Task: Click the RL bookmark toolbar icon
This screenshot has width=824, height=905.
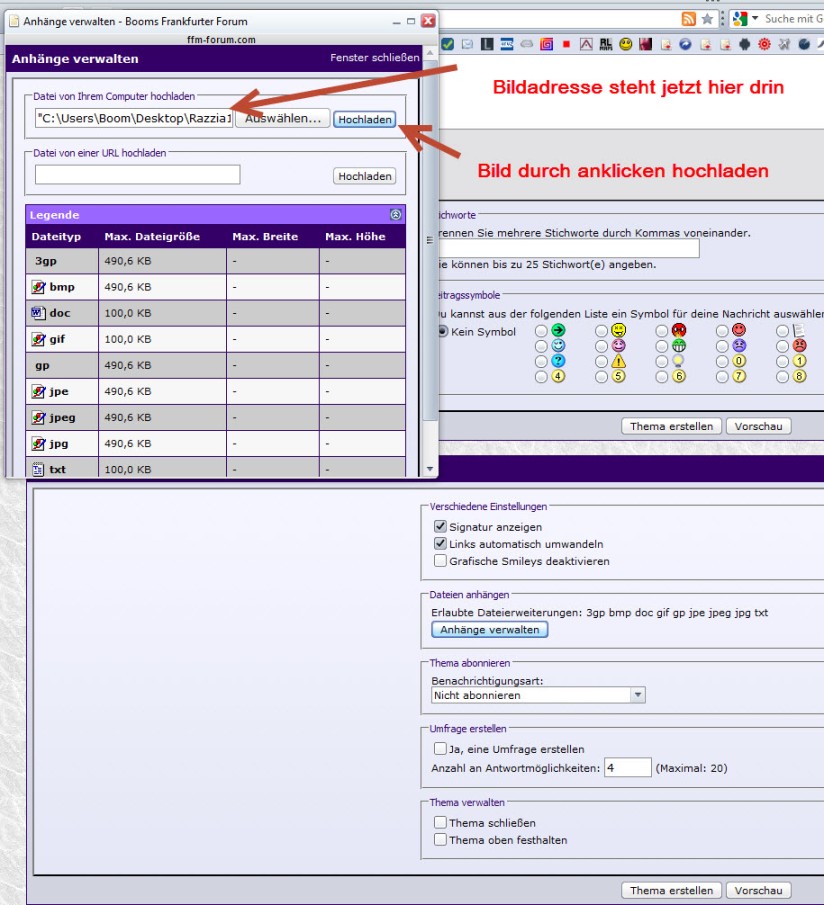Action: pos(606,44)
